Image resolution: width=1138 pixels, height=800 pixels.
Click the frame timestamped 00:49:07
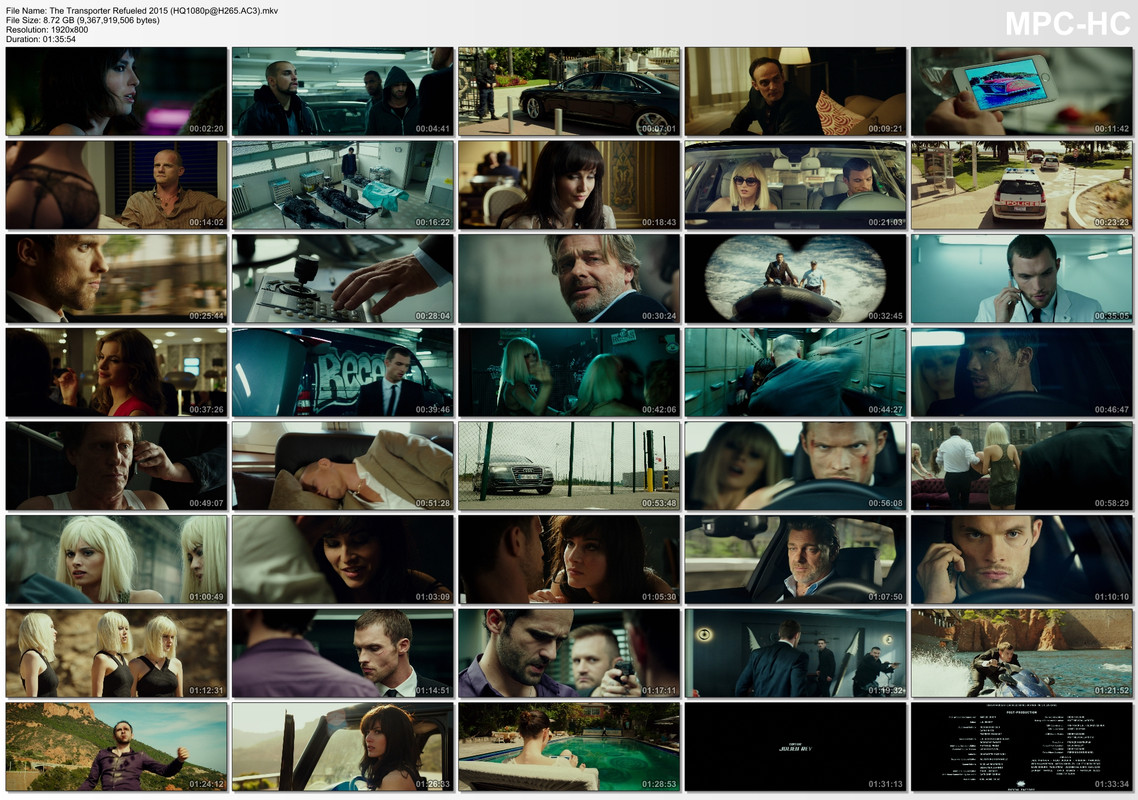pyautogui.click(x=116, y=466)
